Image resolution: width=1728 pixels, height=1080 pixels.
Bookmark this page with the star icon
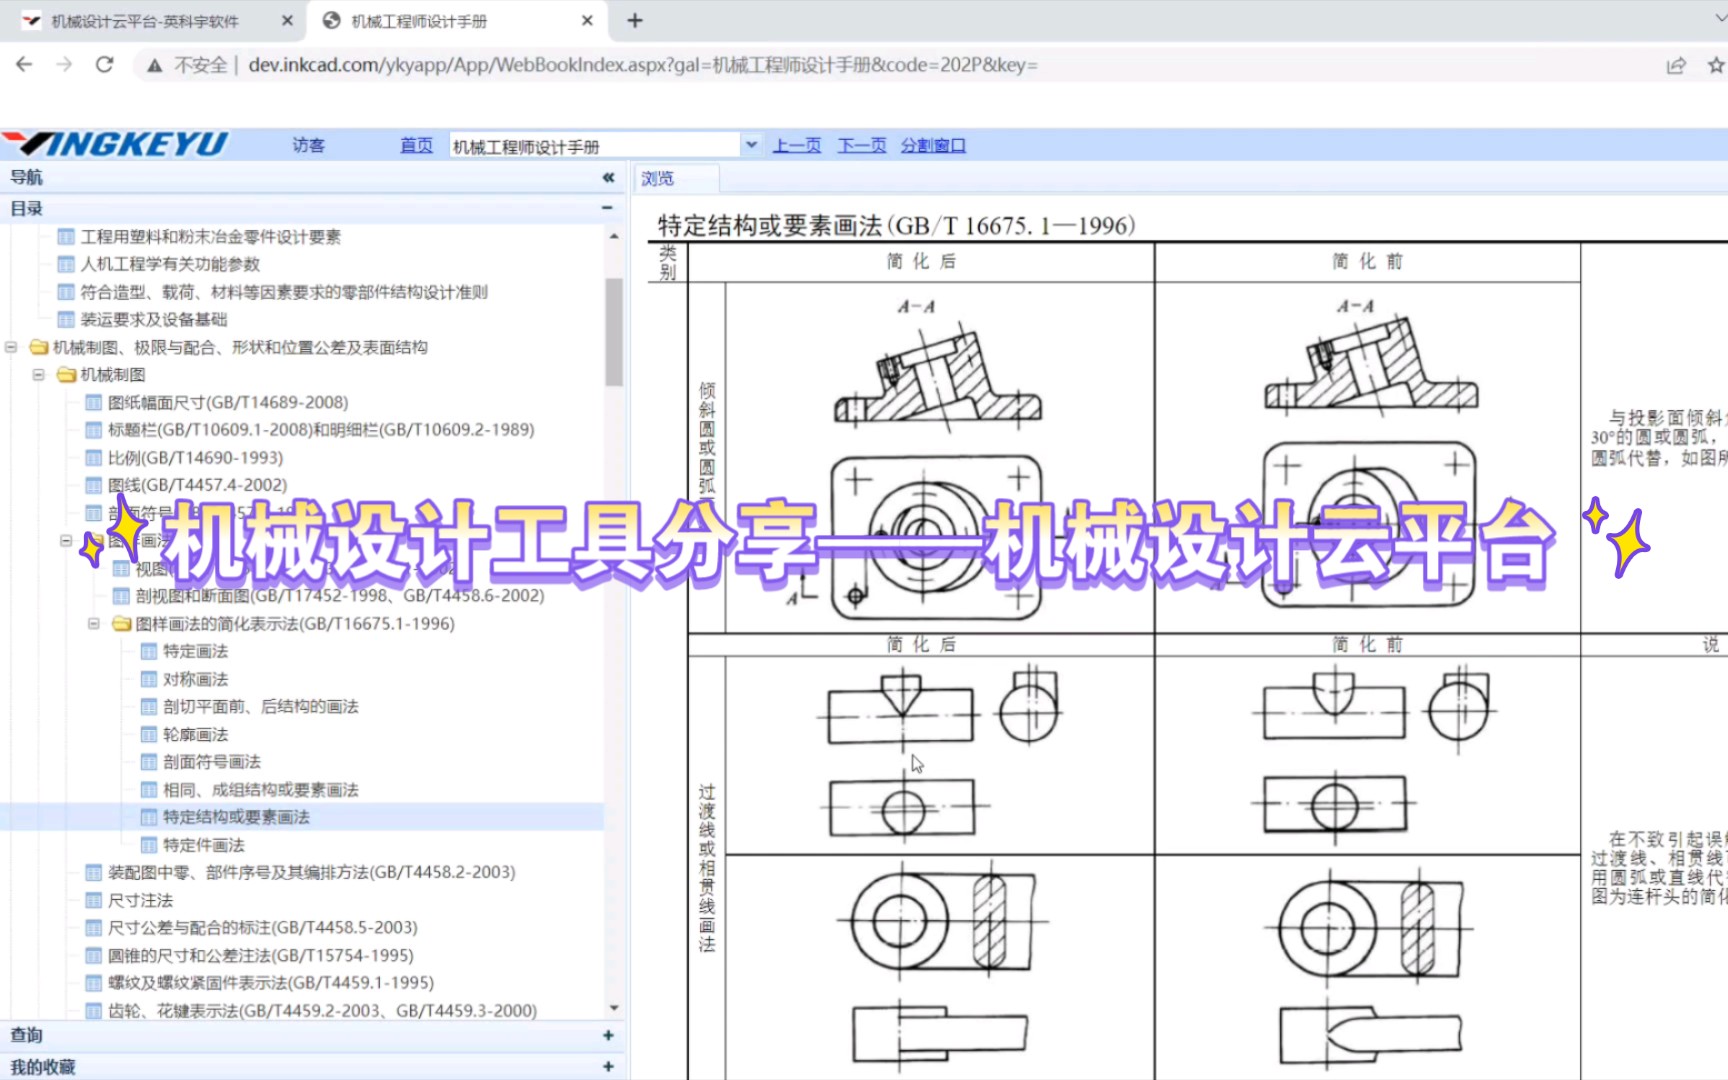coord(1716,66)
